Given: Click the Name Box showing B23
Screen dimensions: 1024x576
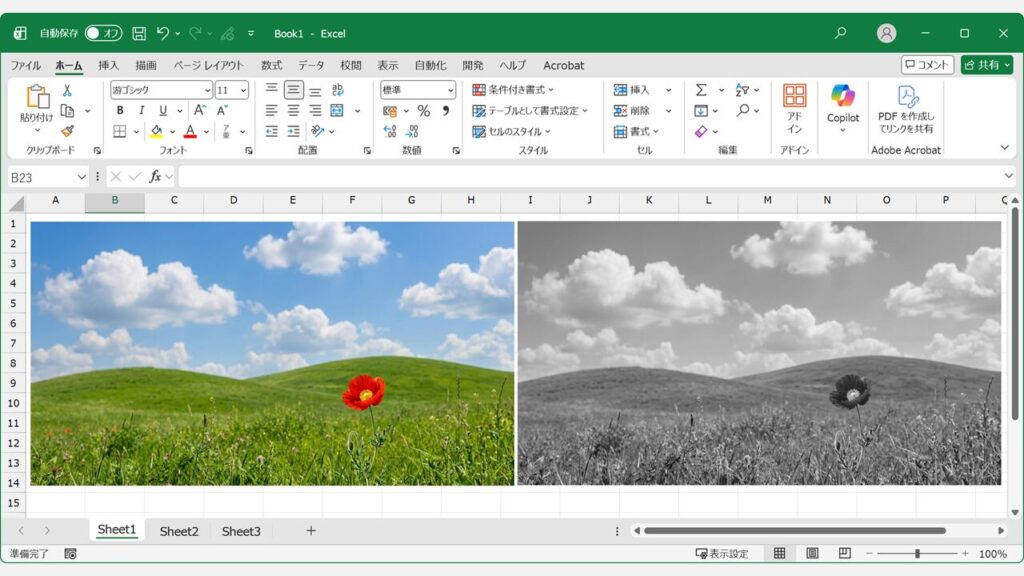Looking at the screenshot, I should 42,177.
